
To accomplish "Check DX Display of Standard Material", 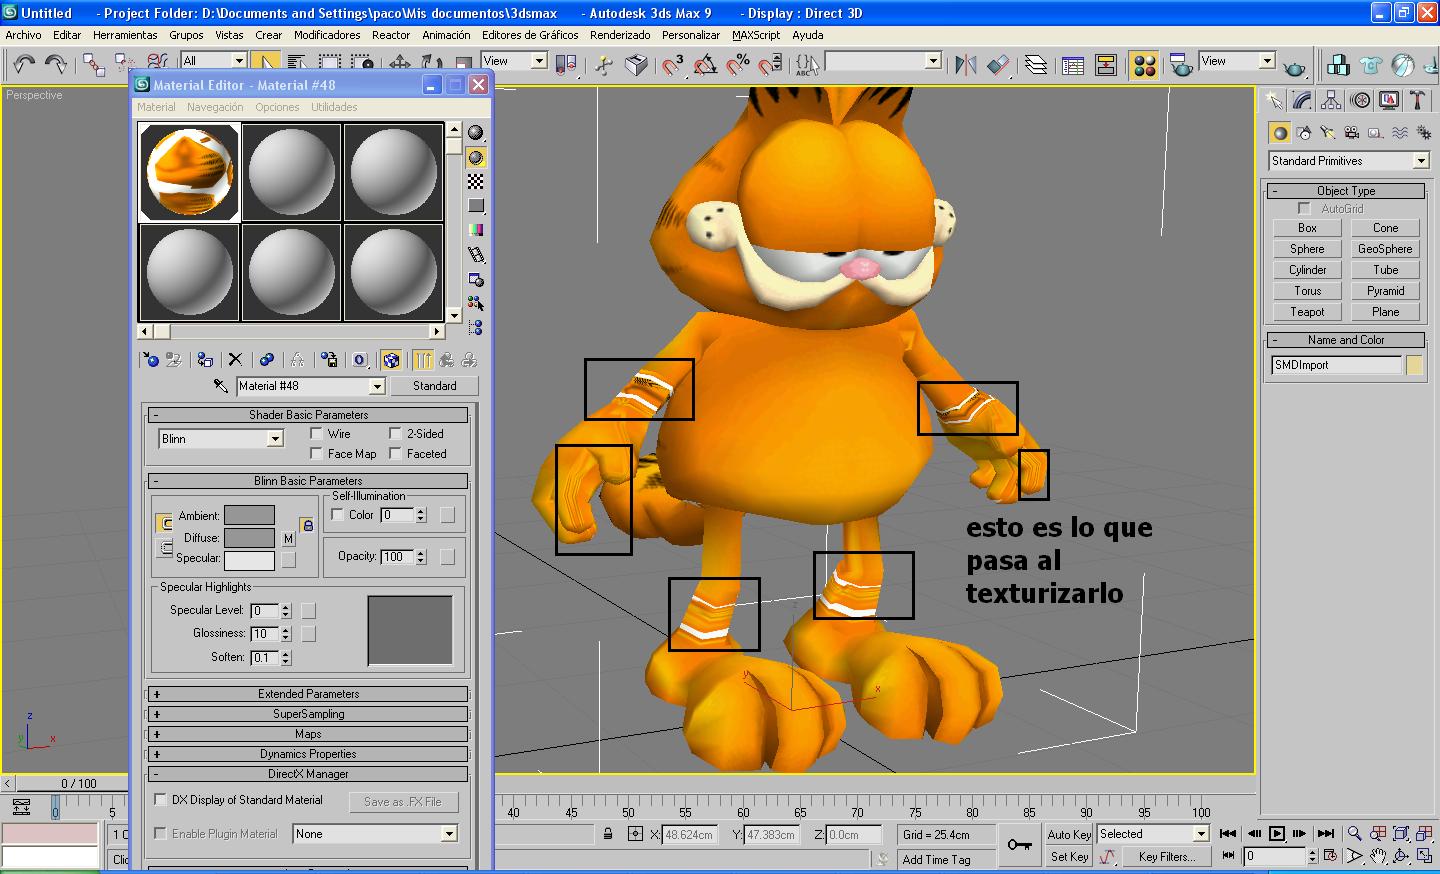I will tap(160, 800).
